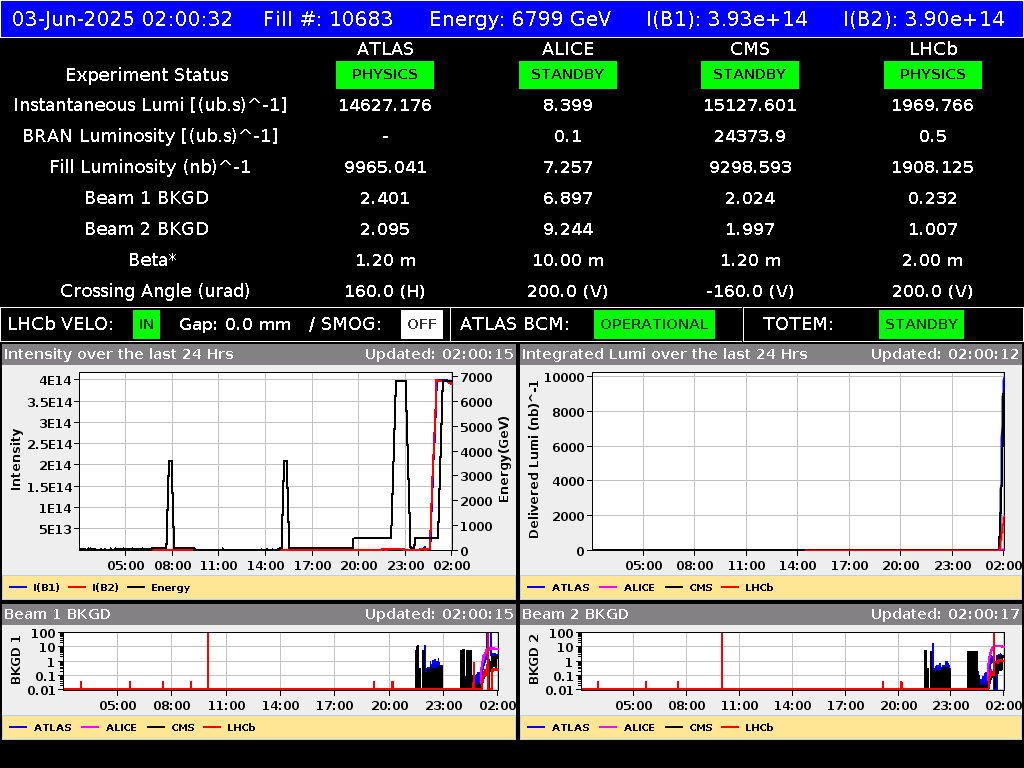This screenshot has height=768, width=1024.
Task: Click the LHCb PHYSICS status indicator
Action: pos(933,74)
